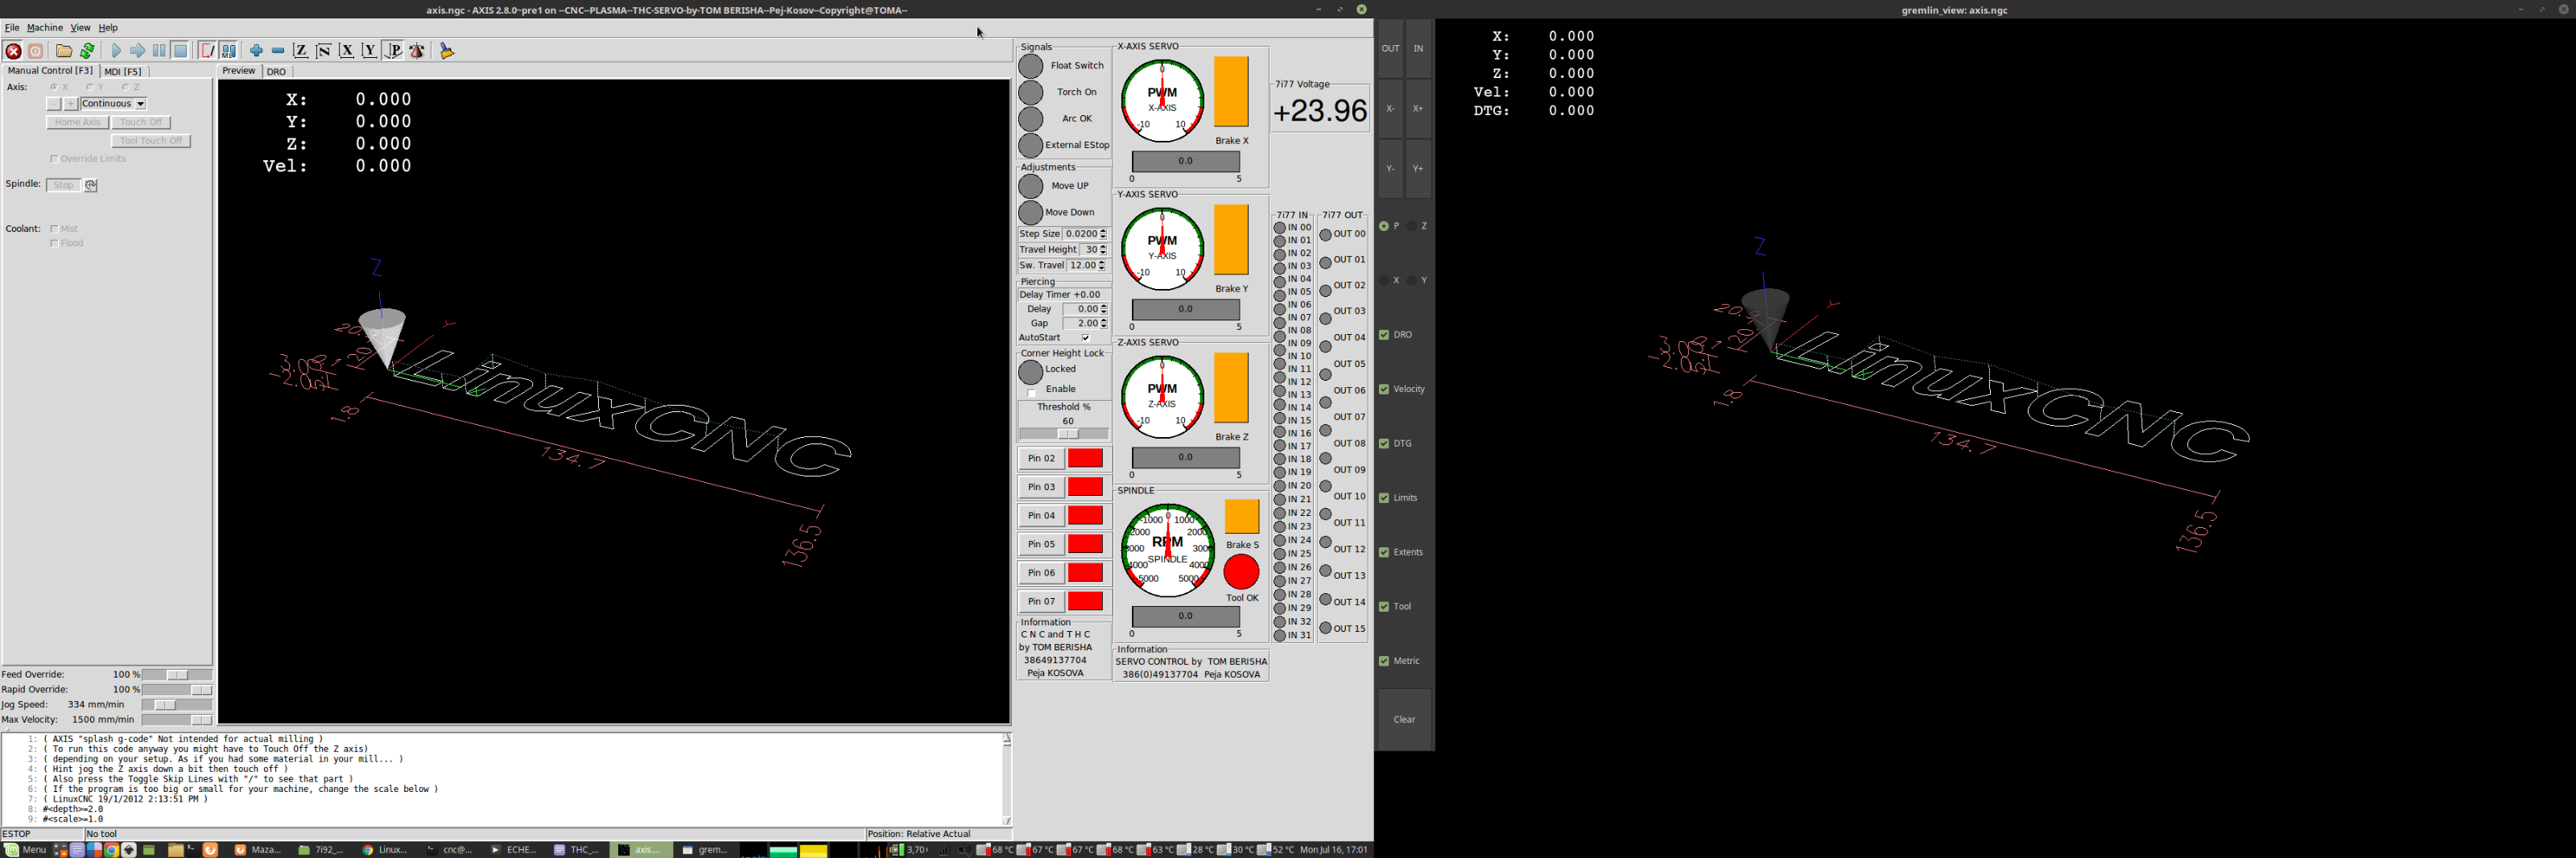2576x858 pixels.
Task: Adjust the Sw. Travel spinner arrows
Action: click(x=1103, y=266)
